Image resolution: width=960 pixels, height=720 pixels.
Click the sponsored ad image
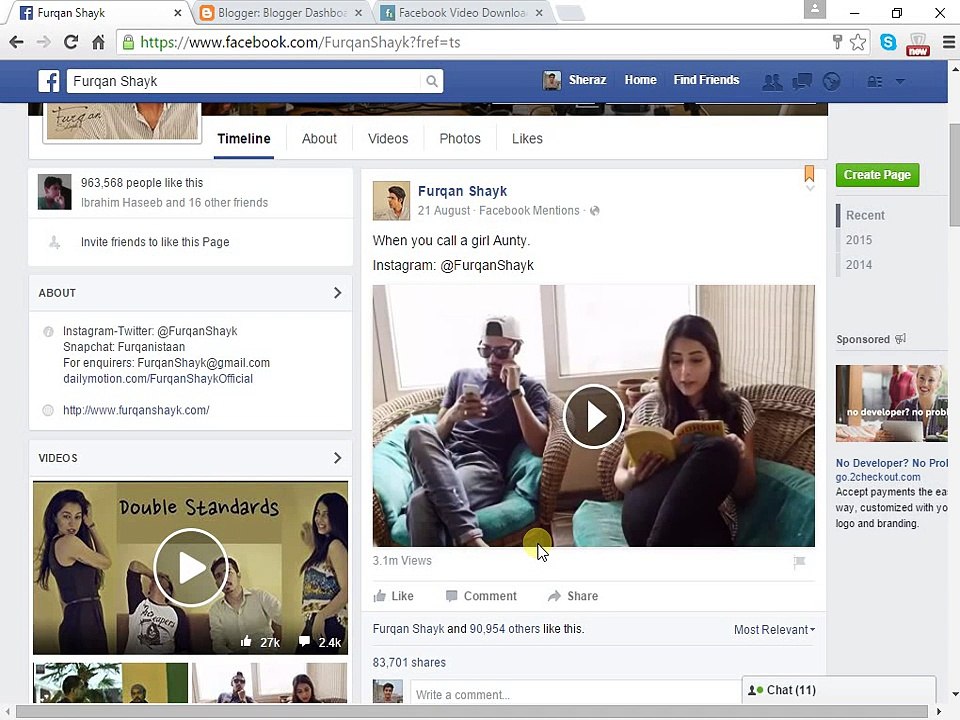pos(891,403)
